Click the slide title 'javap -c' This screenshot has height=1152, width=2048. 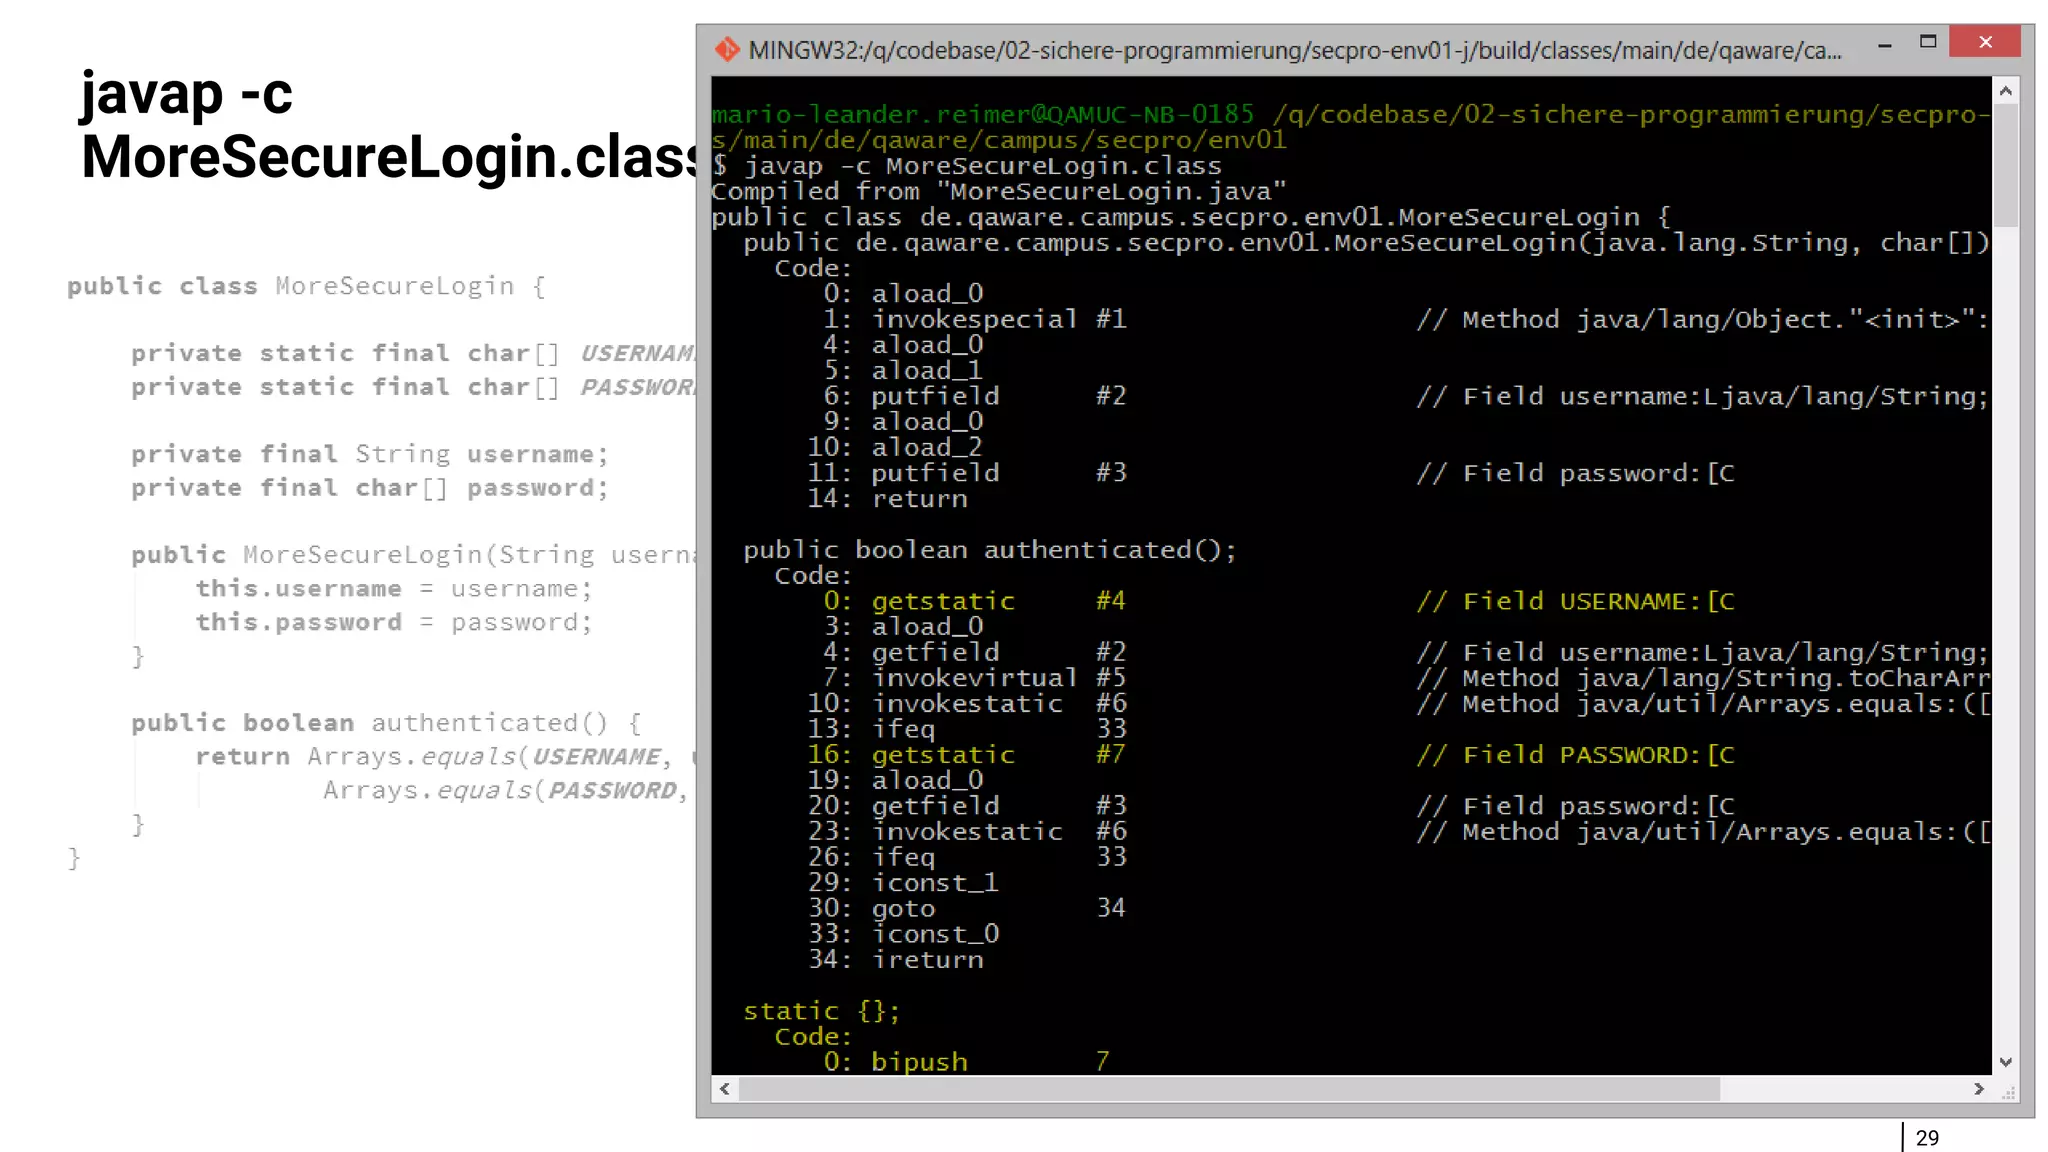click(187, 92)
